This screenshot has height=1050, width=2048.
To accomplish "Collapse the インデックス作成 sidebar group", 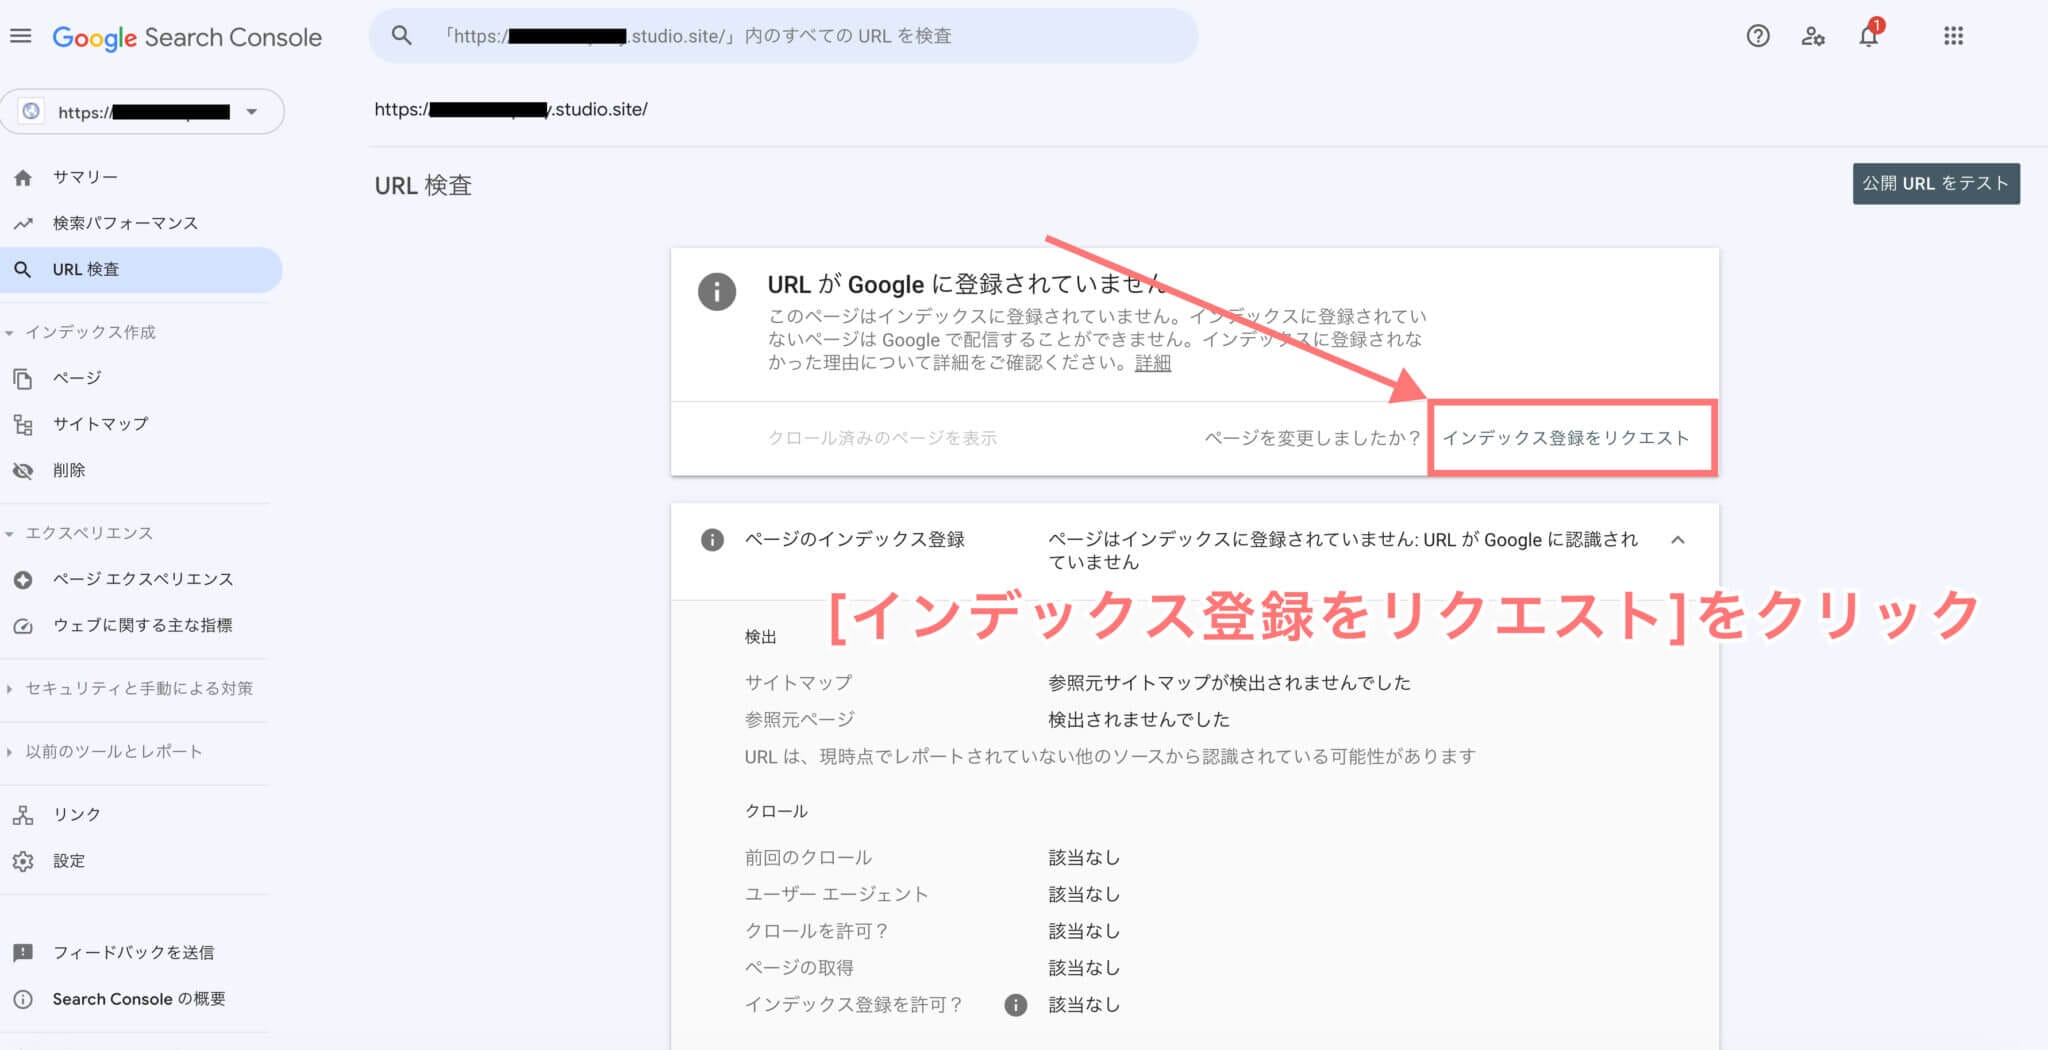I will pyautogui.click(x=10, y=333).
